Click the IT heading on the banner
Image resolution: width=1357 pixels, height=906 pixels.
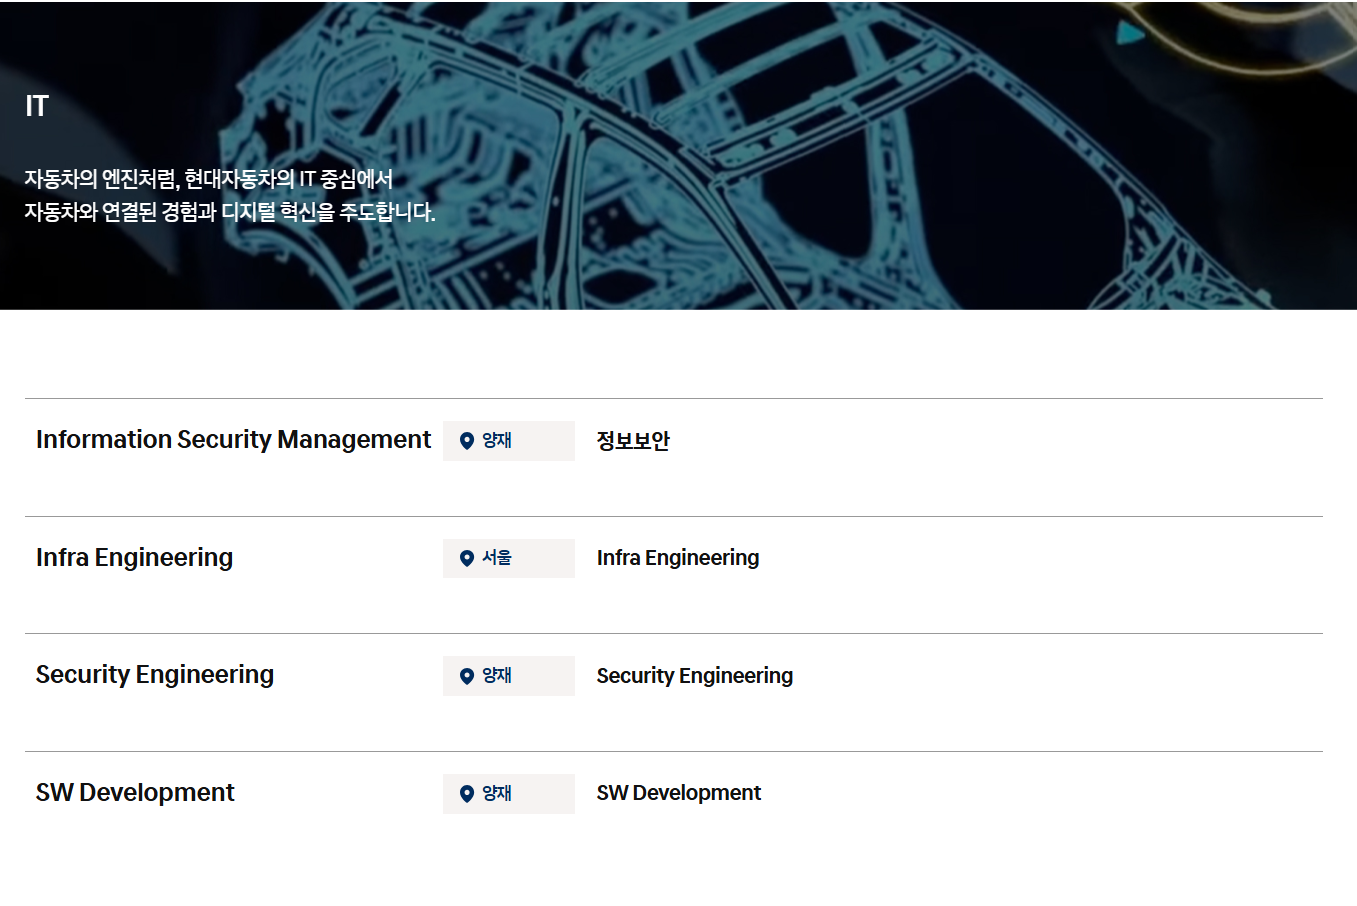pos(37,106)
